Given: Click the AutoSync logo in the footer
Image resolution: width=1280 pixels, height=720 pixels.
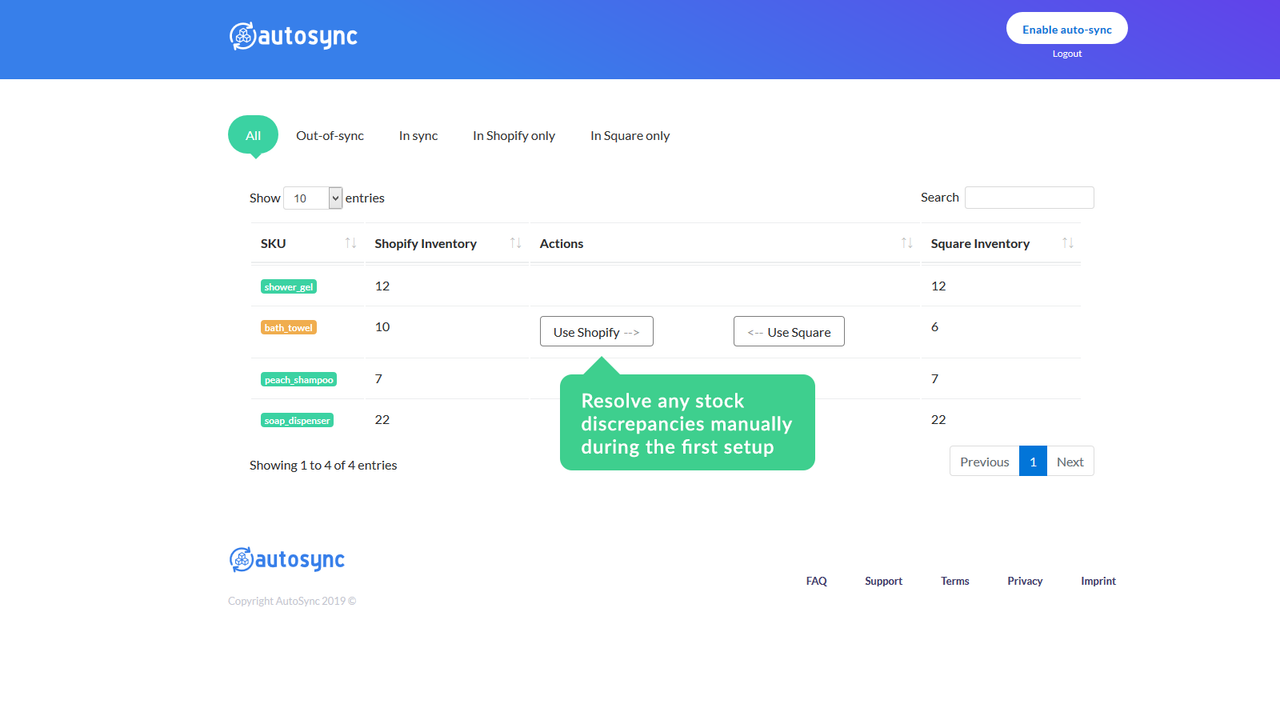Looking at the screenshot, I should pyautogui.click(x=286, y=559).
